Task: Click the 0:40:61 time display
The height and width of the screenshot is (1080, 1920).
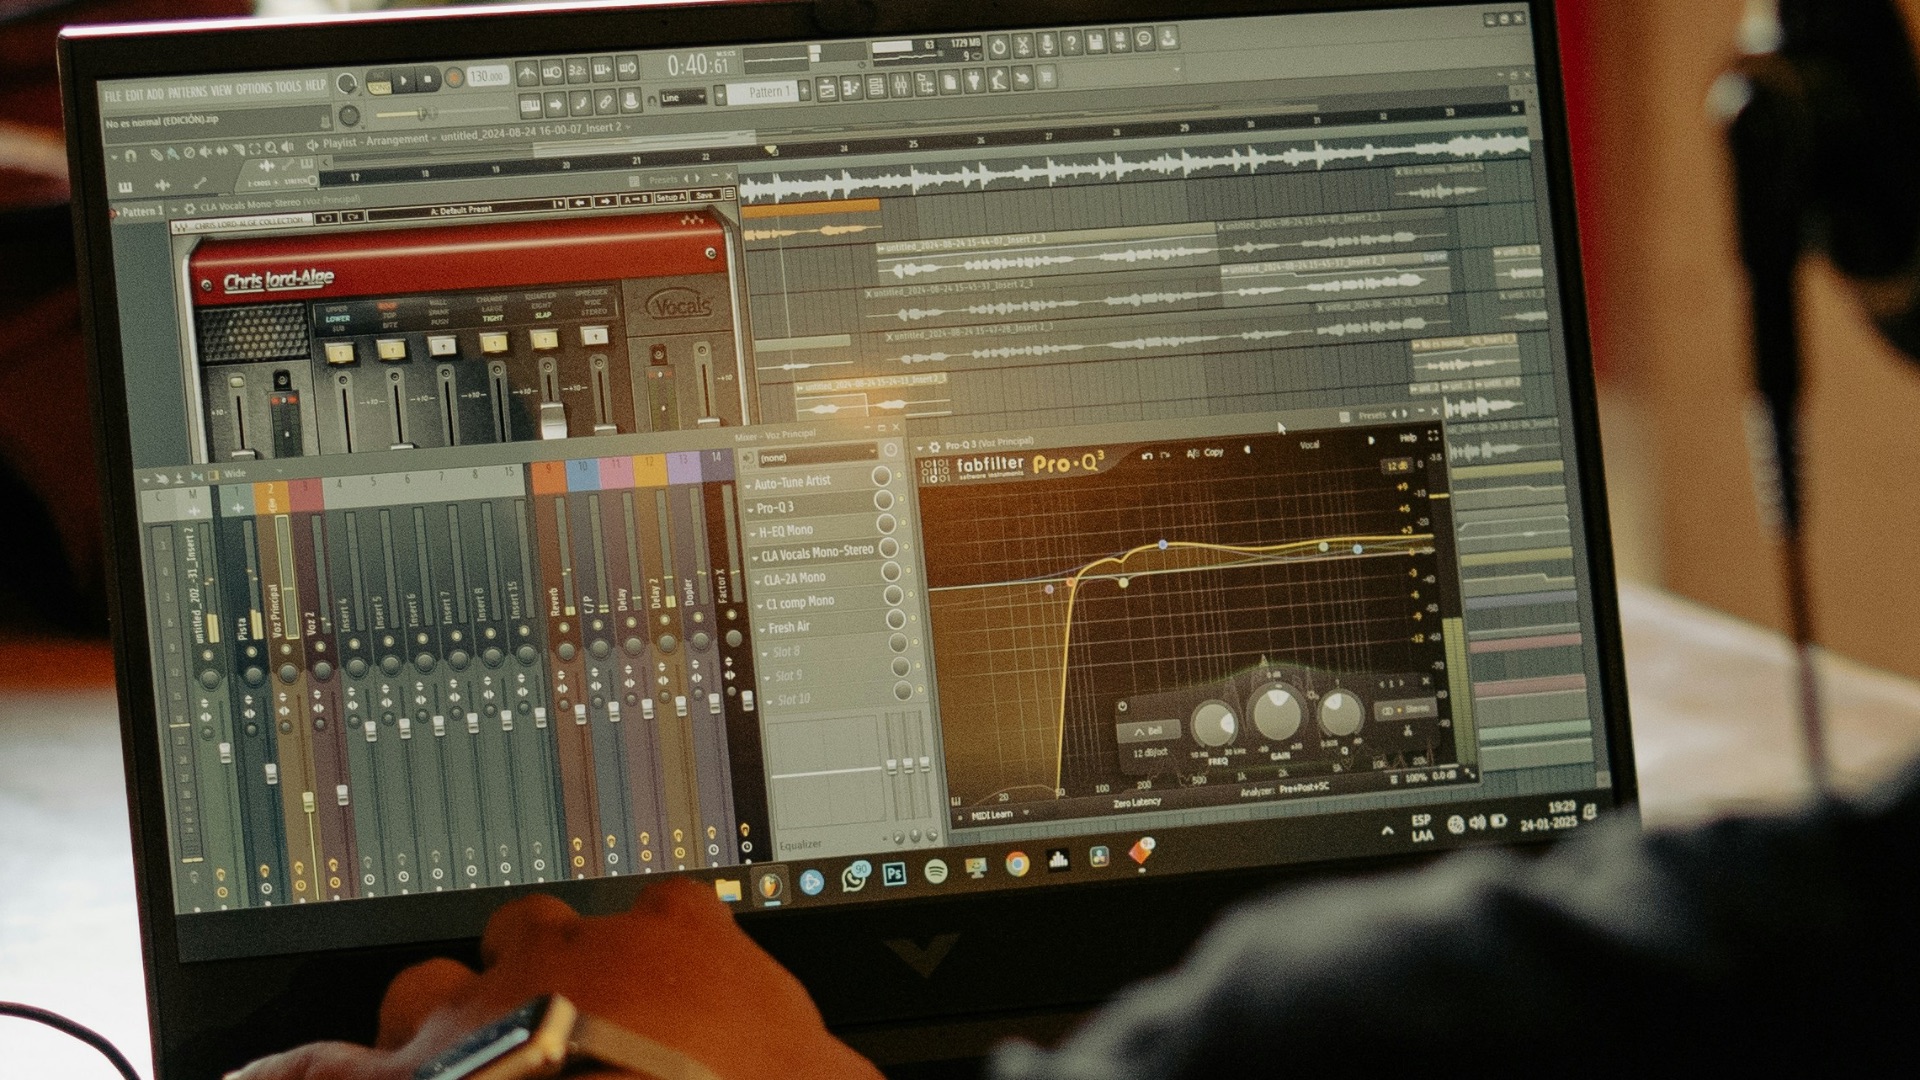Action: [x=698, y=65]
